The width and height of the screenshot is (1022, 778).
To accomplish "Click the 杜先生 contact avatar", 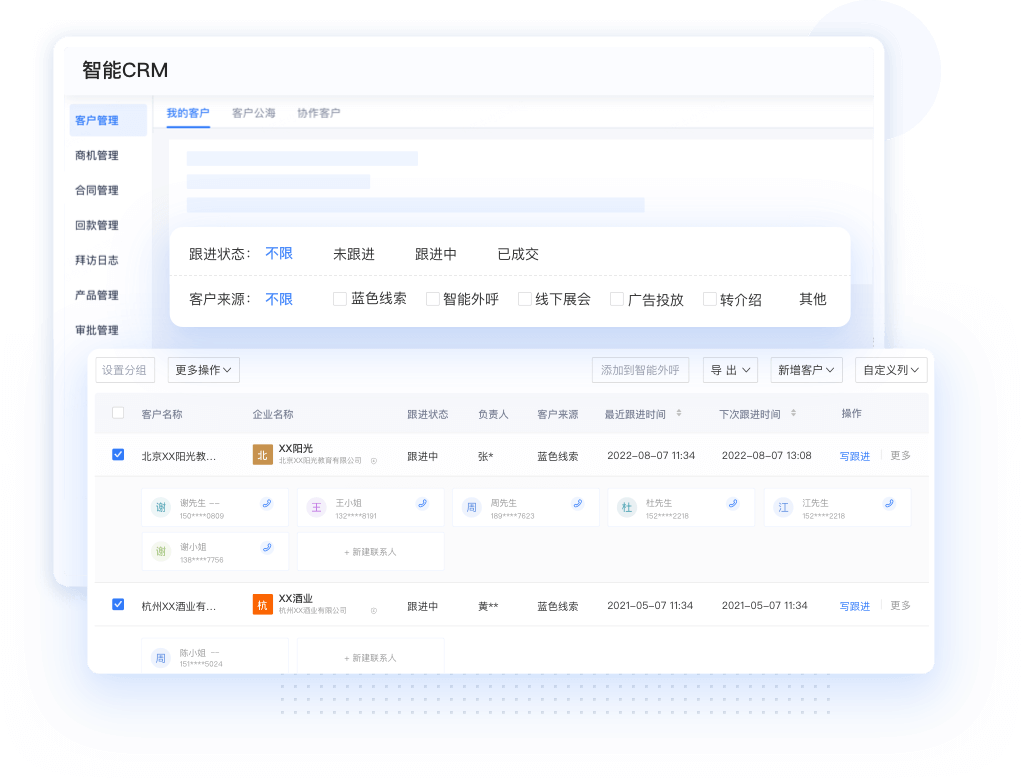I will 627,507.
